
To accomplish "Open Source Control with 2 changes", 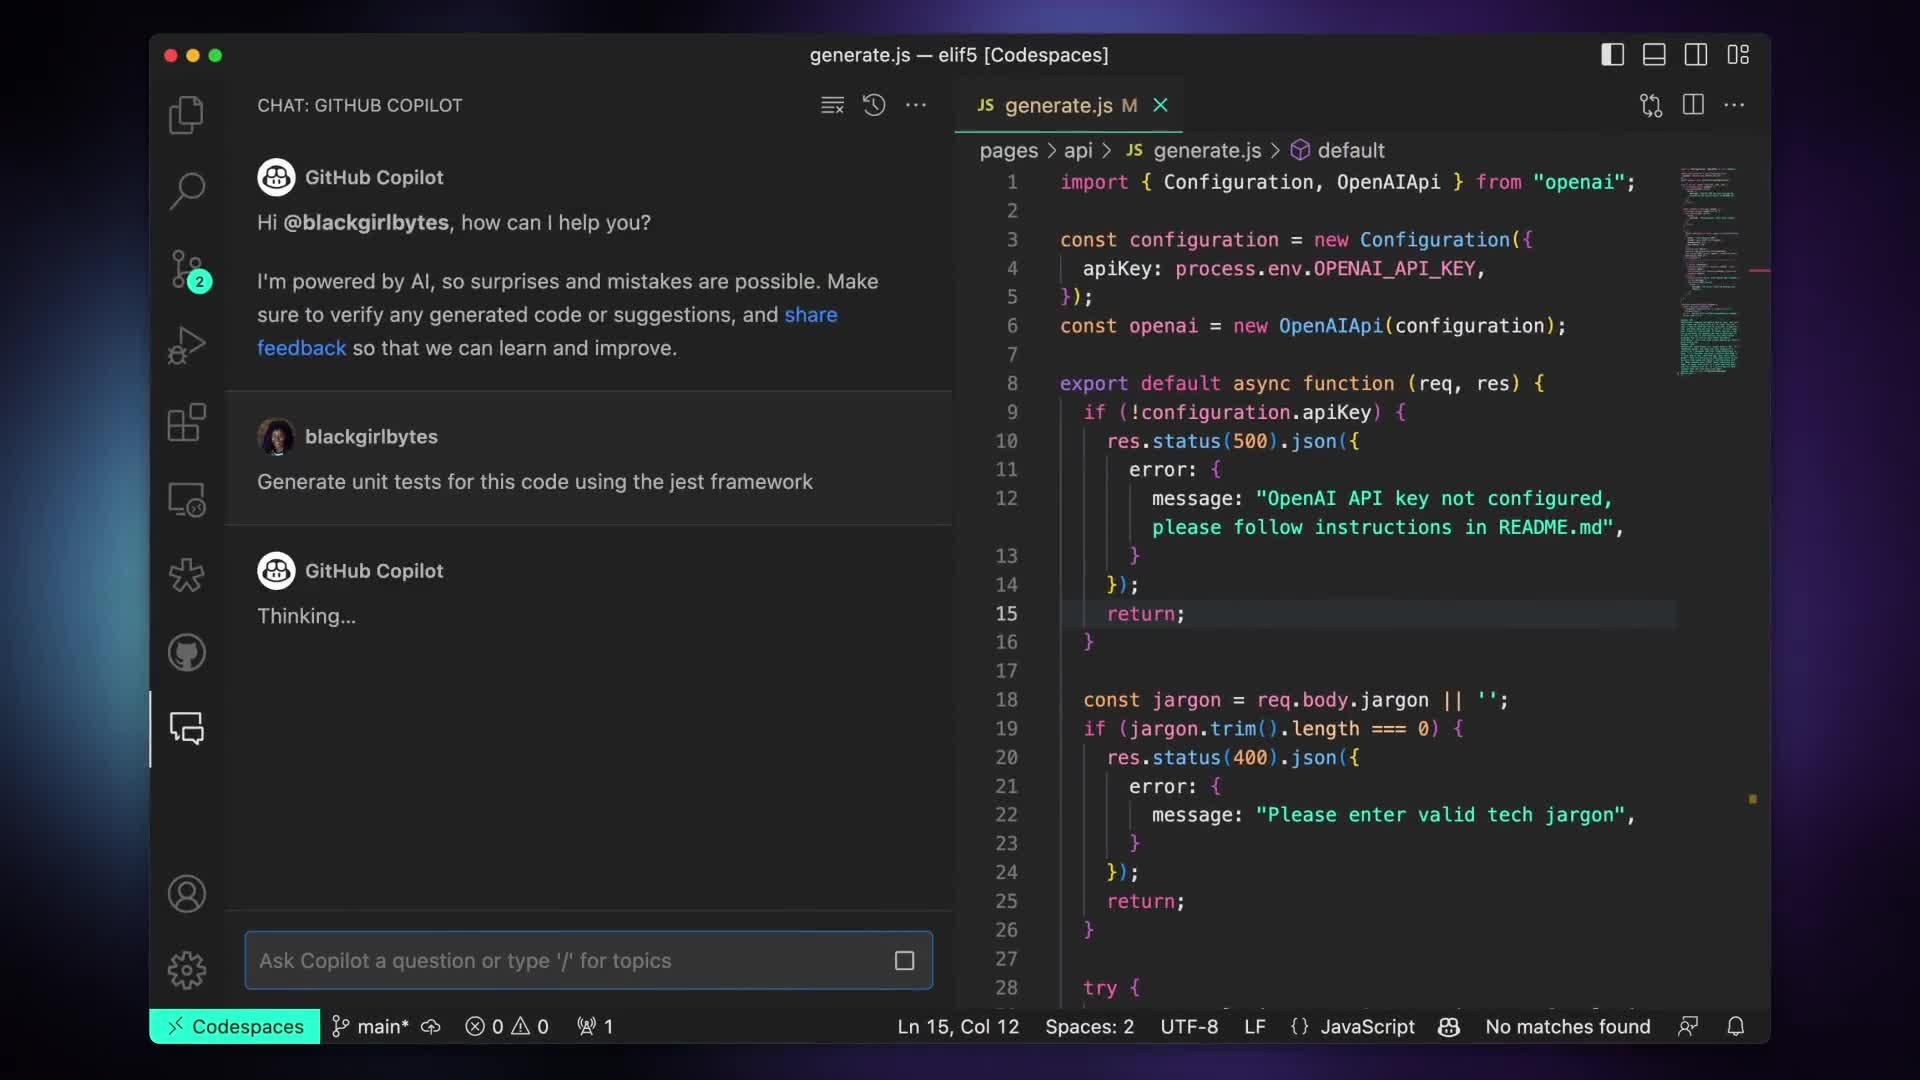I will (188, 269).
